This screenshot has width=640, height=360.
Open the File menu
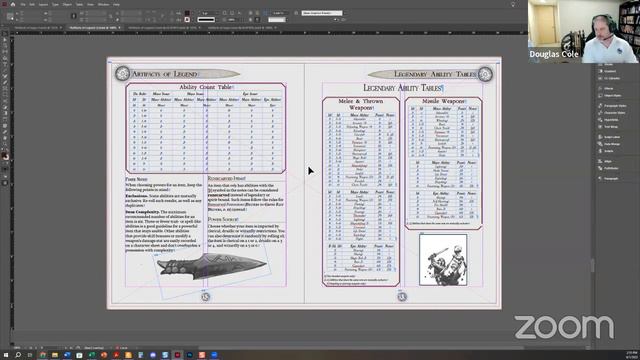[23, 4]
